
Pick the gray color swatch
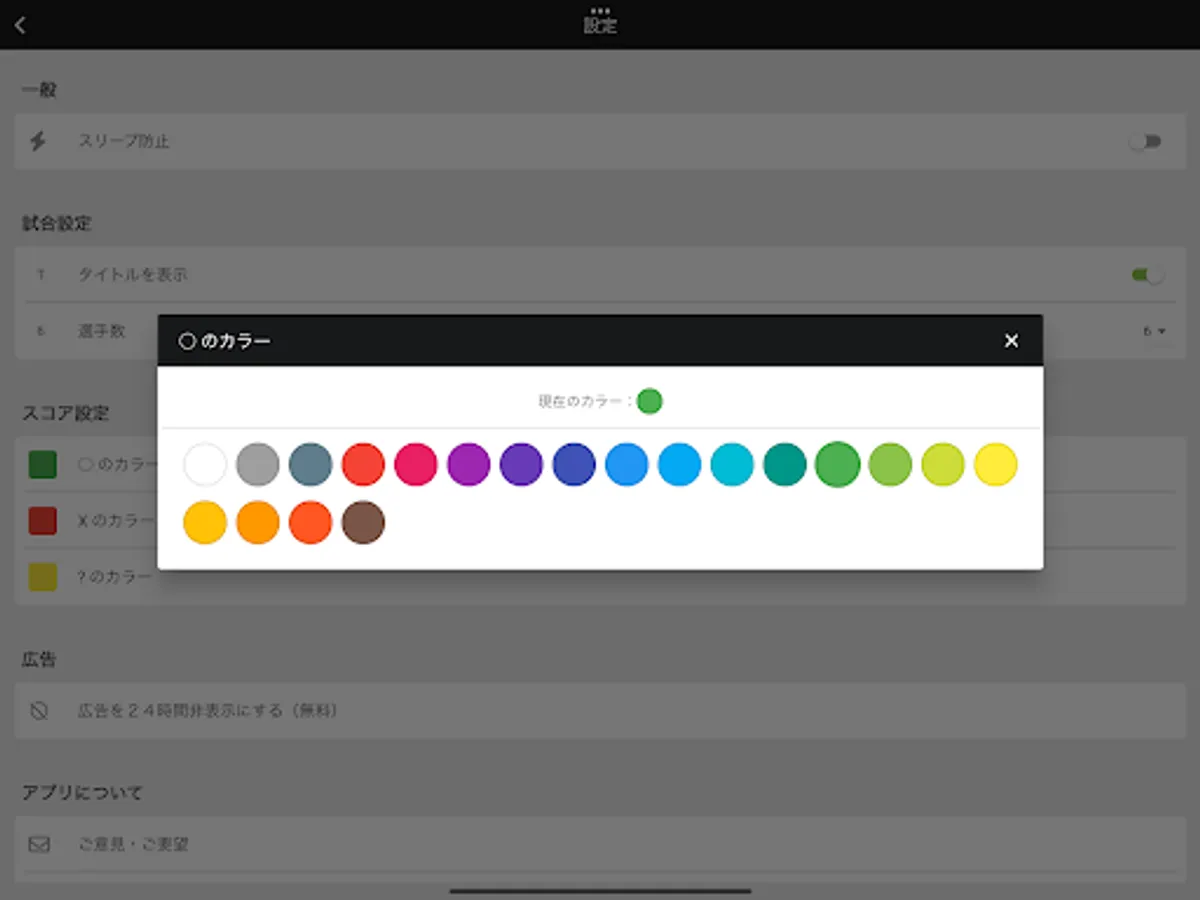[258, 465]
